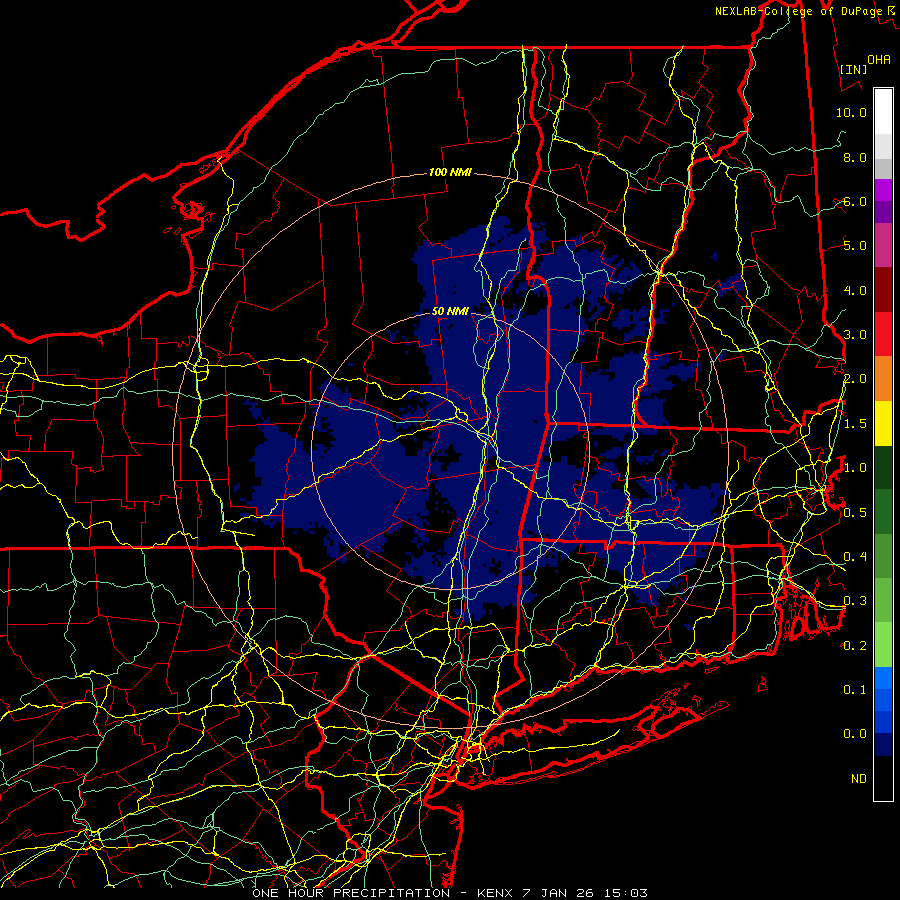
Task: Select the 0.2 legend value
Action: tap(855, 646)
